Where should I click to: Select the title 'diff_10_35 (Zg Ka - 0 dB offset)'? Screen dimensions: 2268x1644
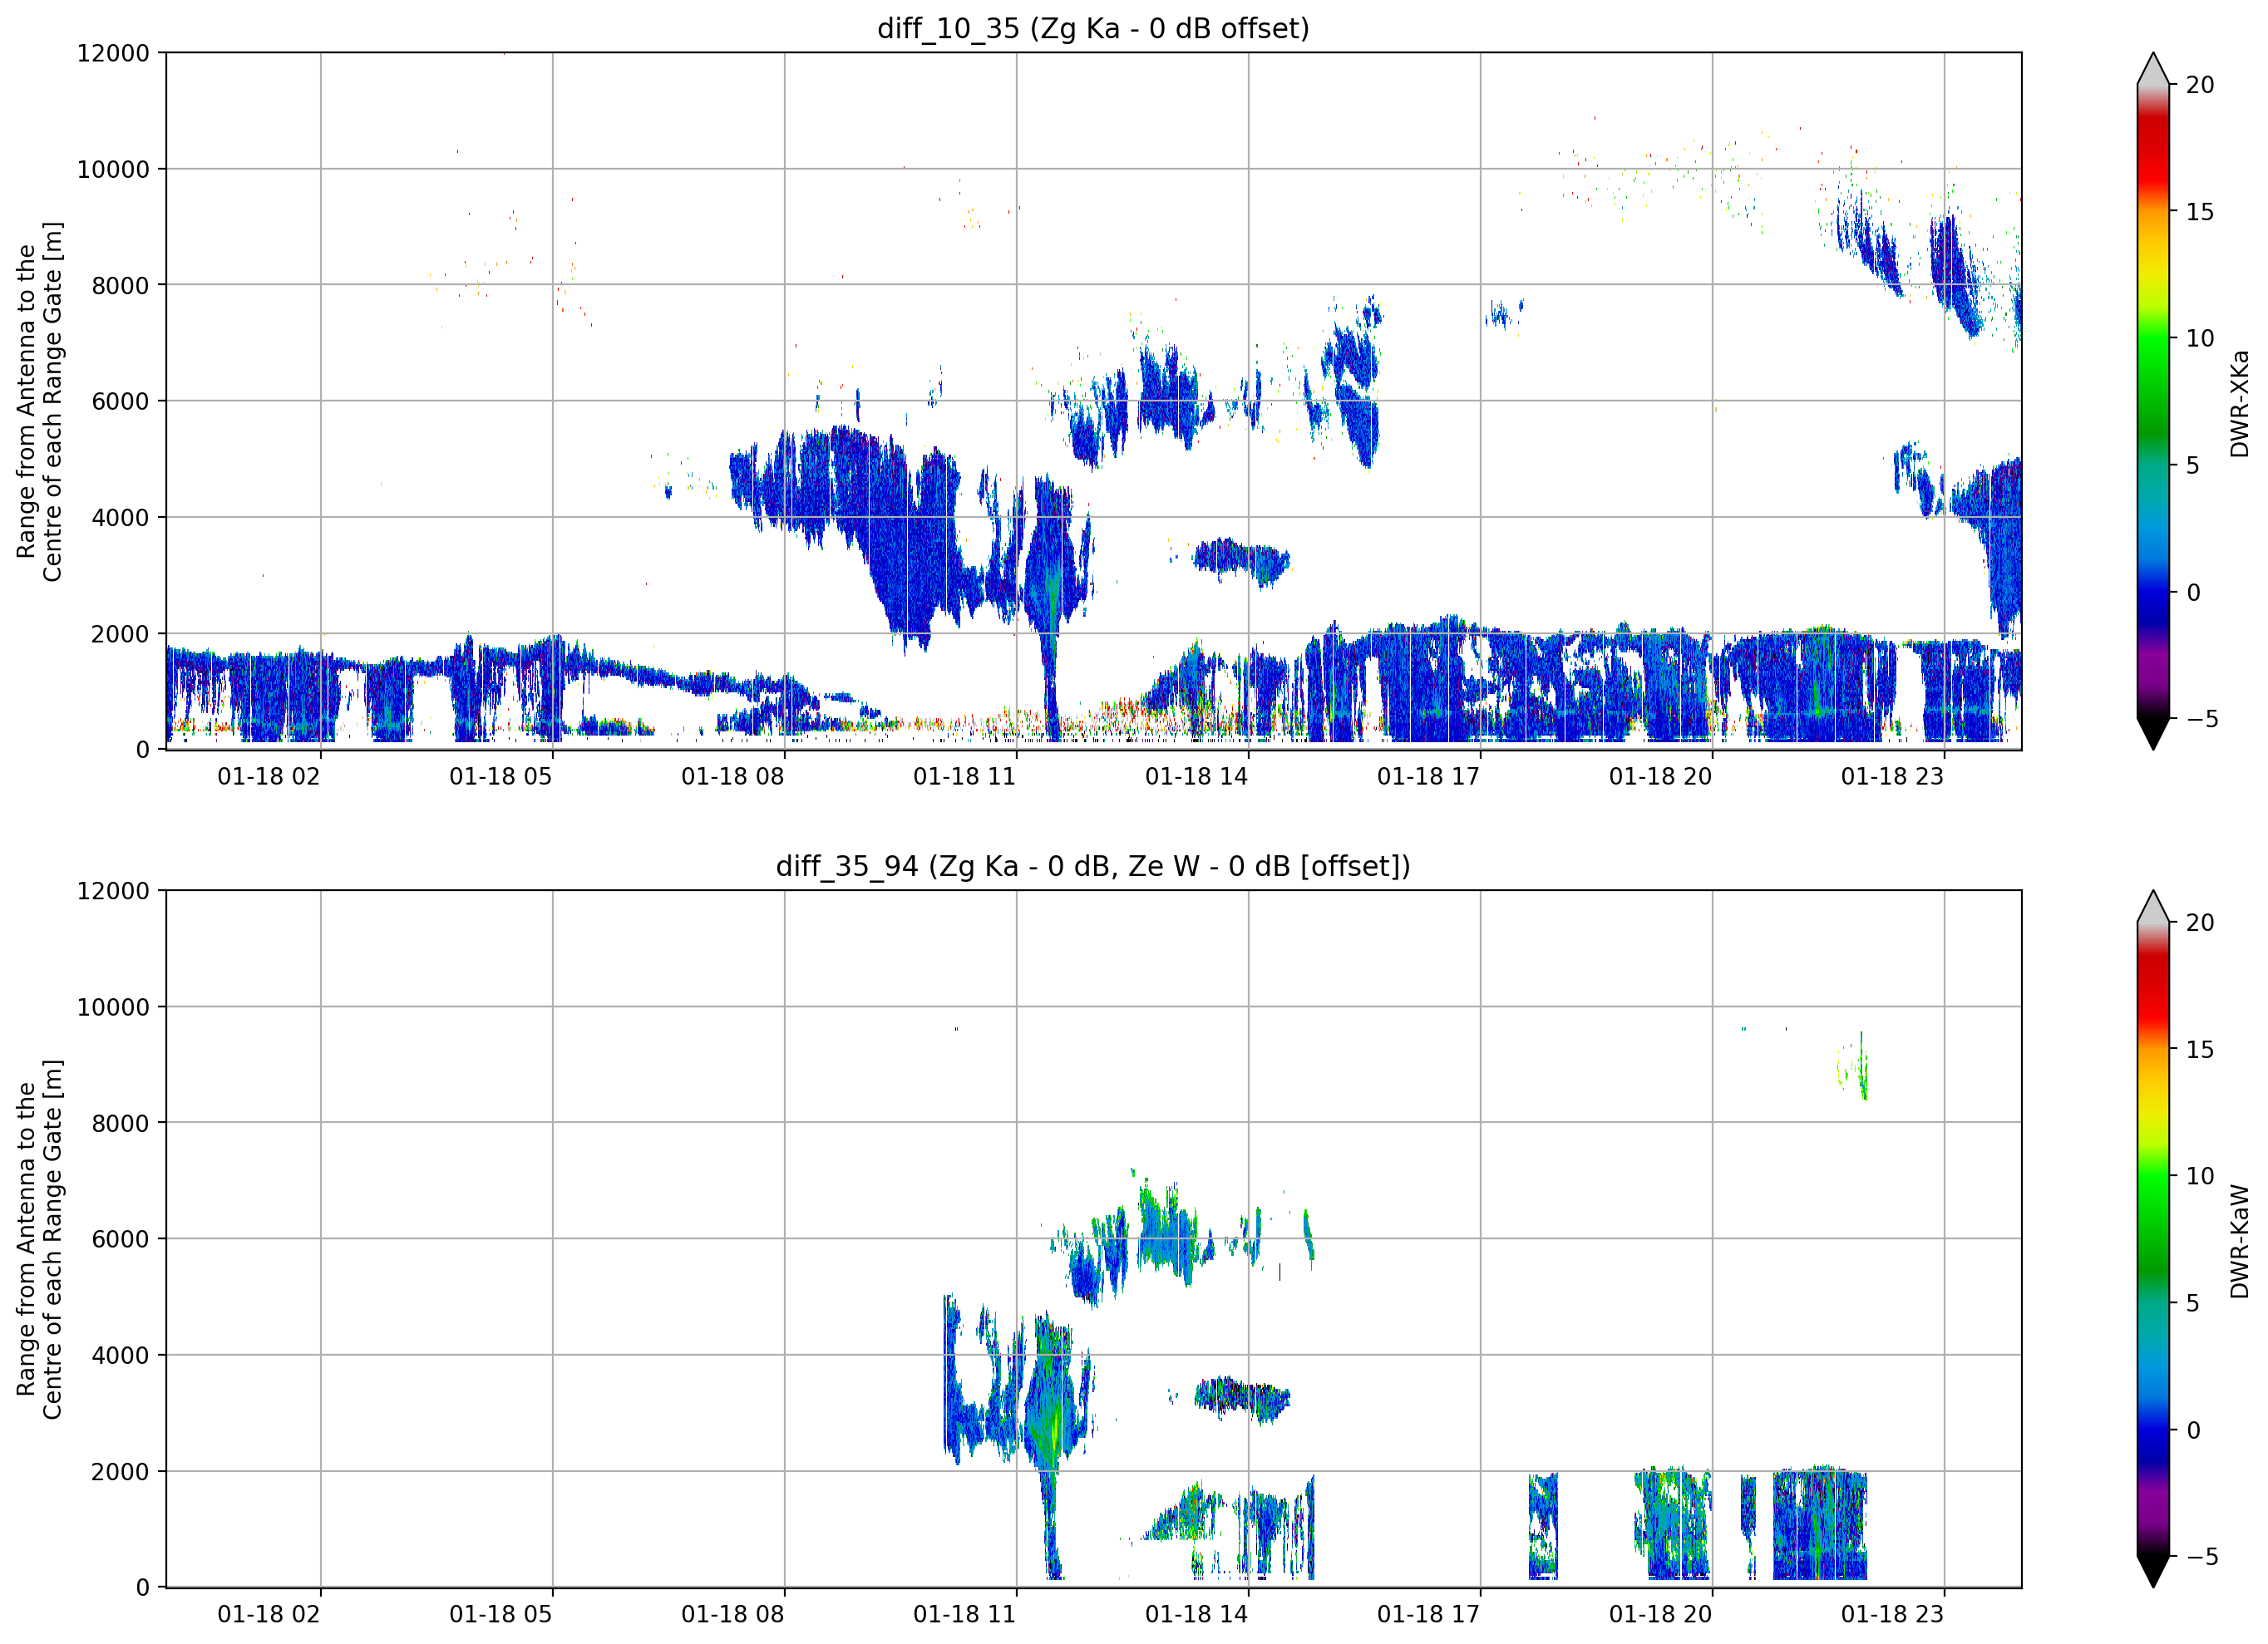1093,29
